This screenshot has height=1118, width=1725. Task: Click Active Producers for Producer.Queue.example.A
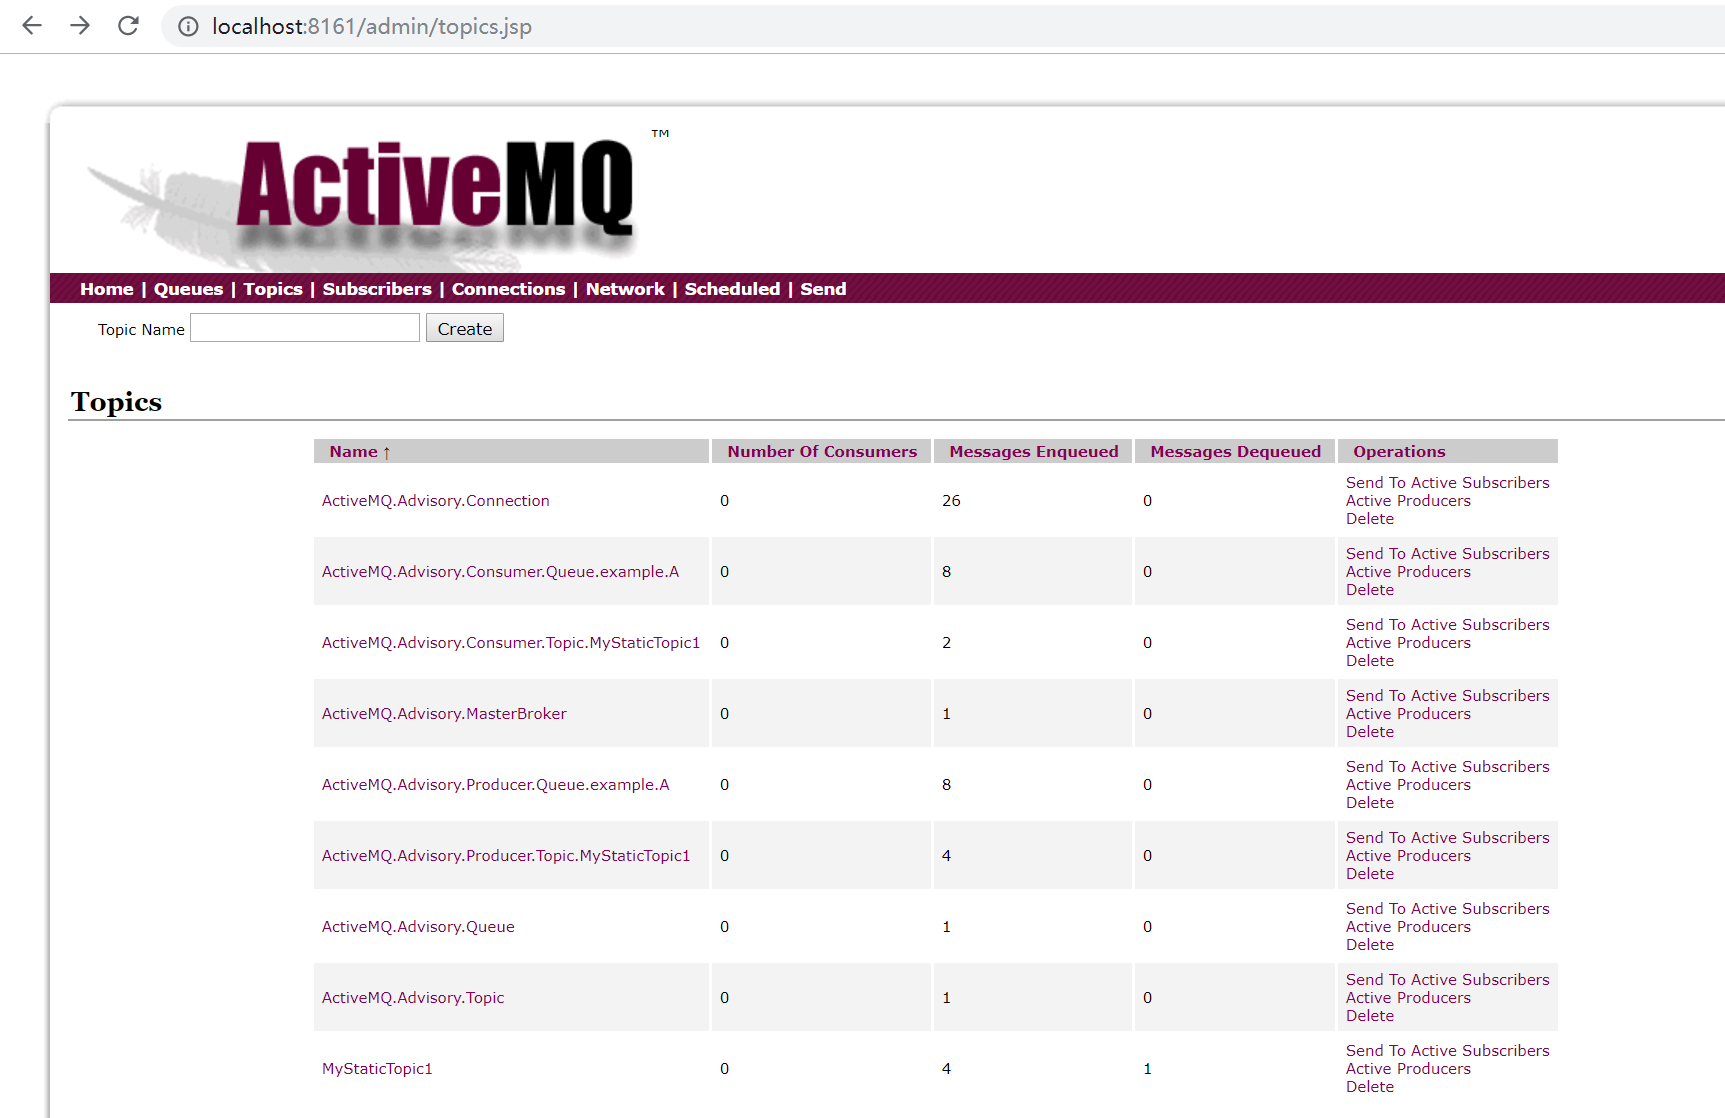(x=1408, y=785)
